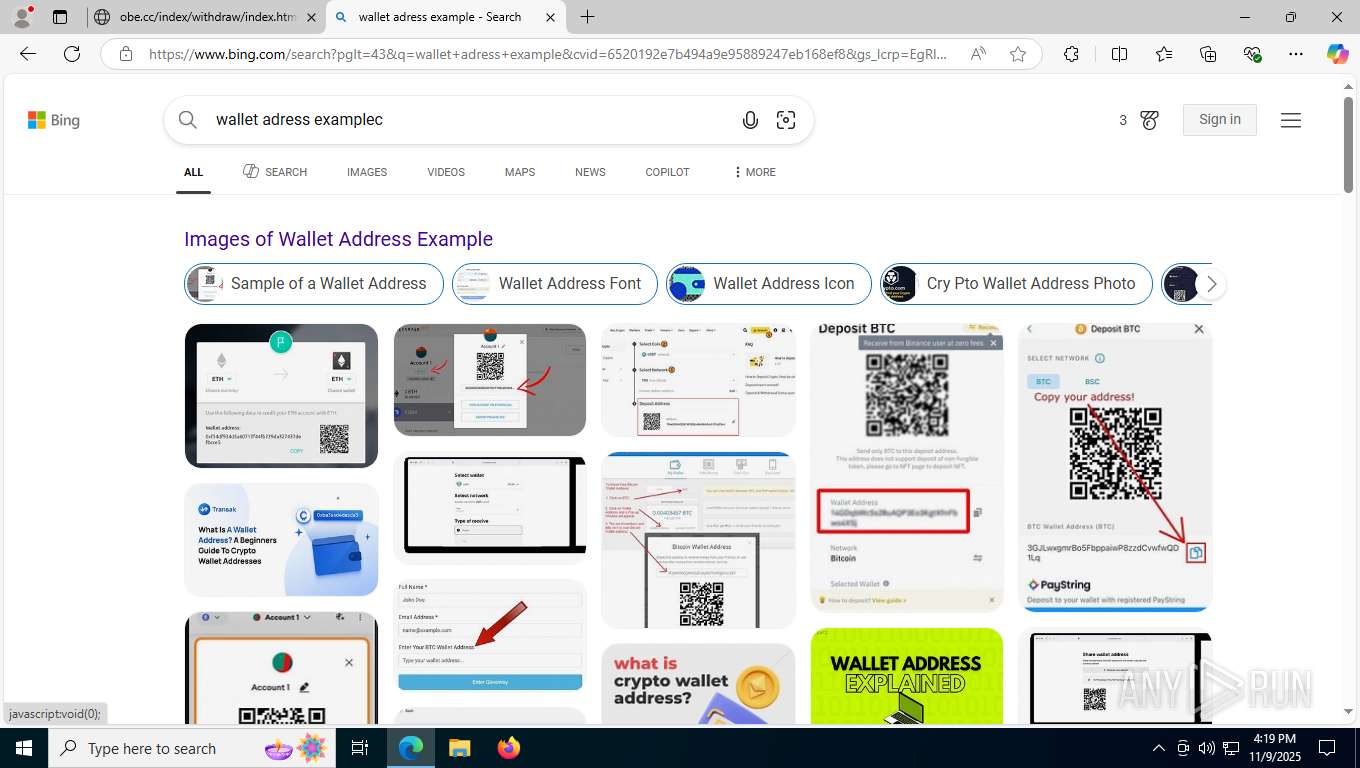Screen dimensions: 1360x768
Task: Open read aloud icon in address bar
Action: [978, 54]
